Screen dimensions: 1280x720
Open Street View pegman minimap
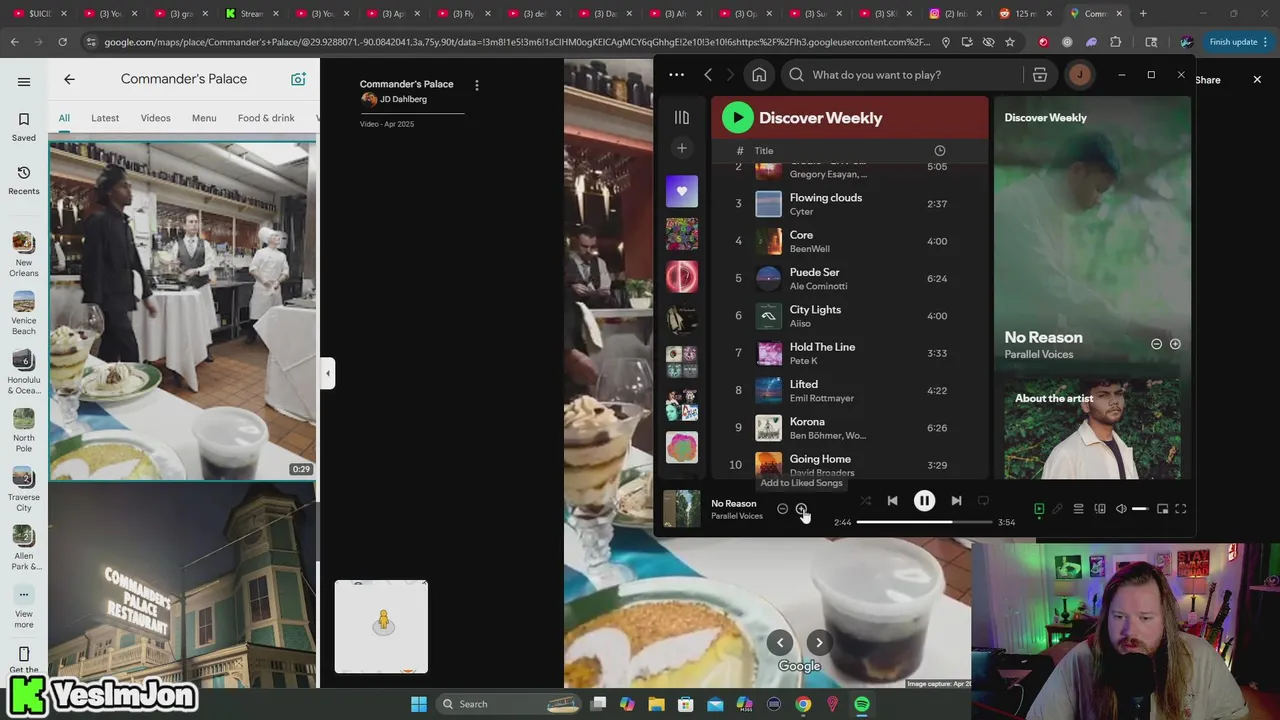381,627
